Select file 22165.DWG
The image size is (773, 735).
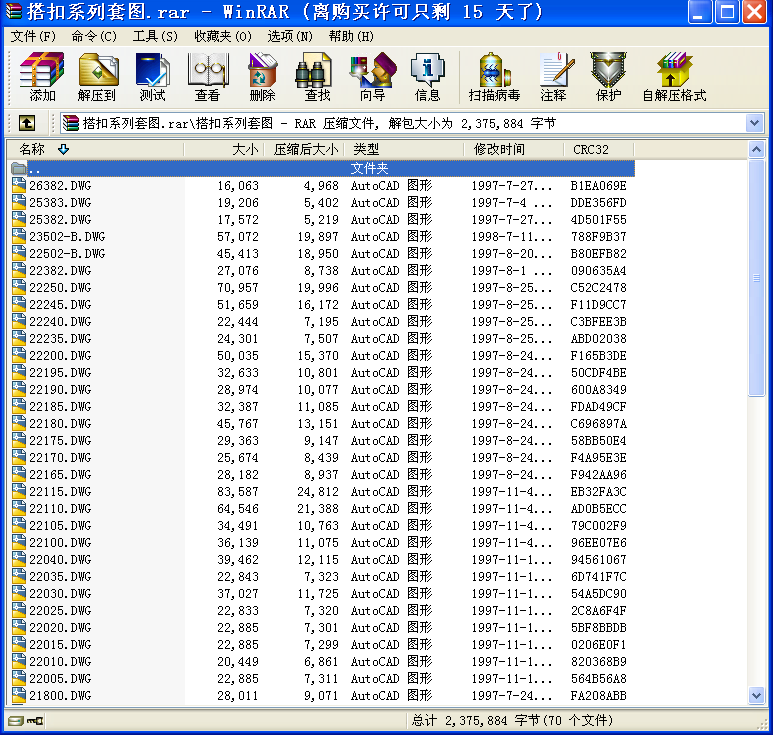(x=60, y=475)
